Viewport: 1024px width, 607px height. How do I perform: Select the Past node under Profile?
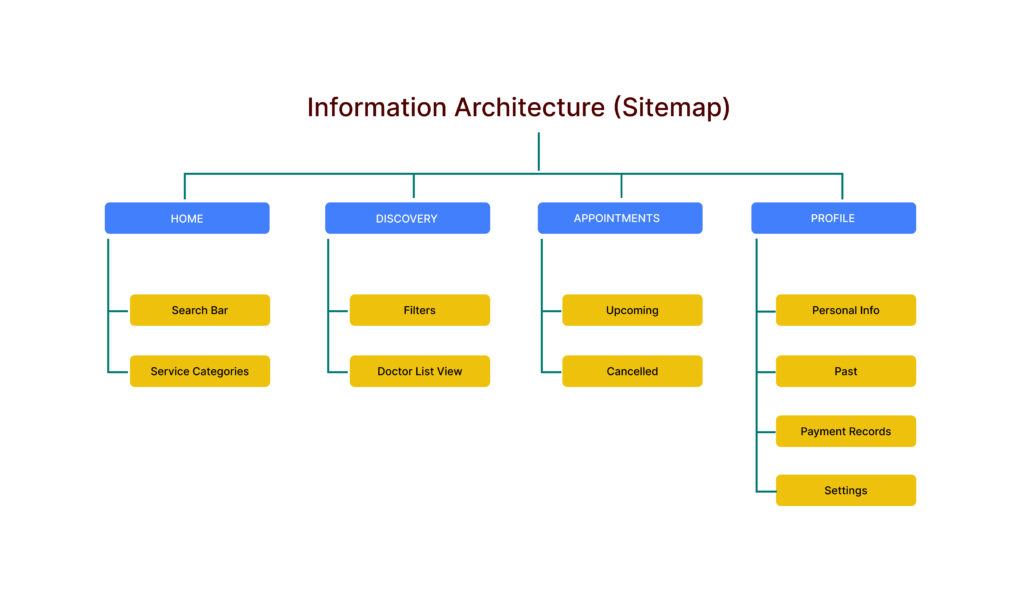click(846, 371)
